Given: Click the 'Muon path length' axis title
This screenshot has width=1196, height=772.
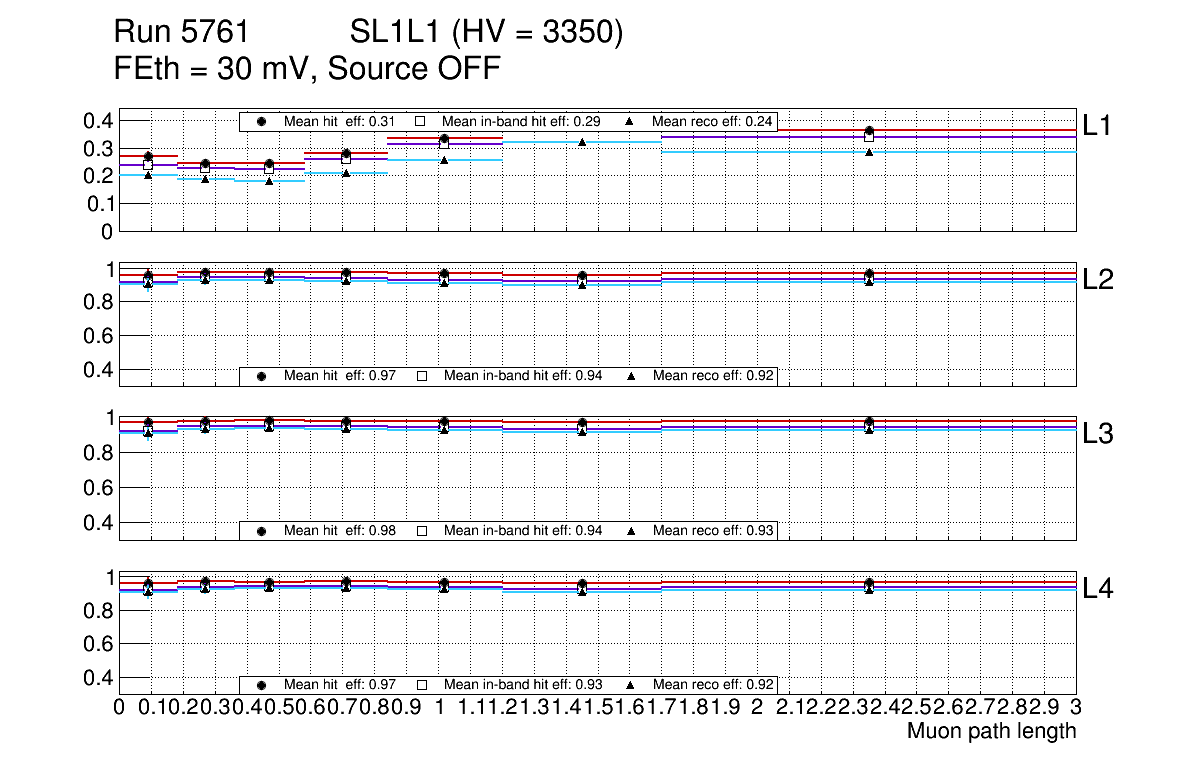Looking at the screenshot, I should coord(991,731).
